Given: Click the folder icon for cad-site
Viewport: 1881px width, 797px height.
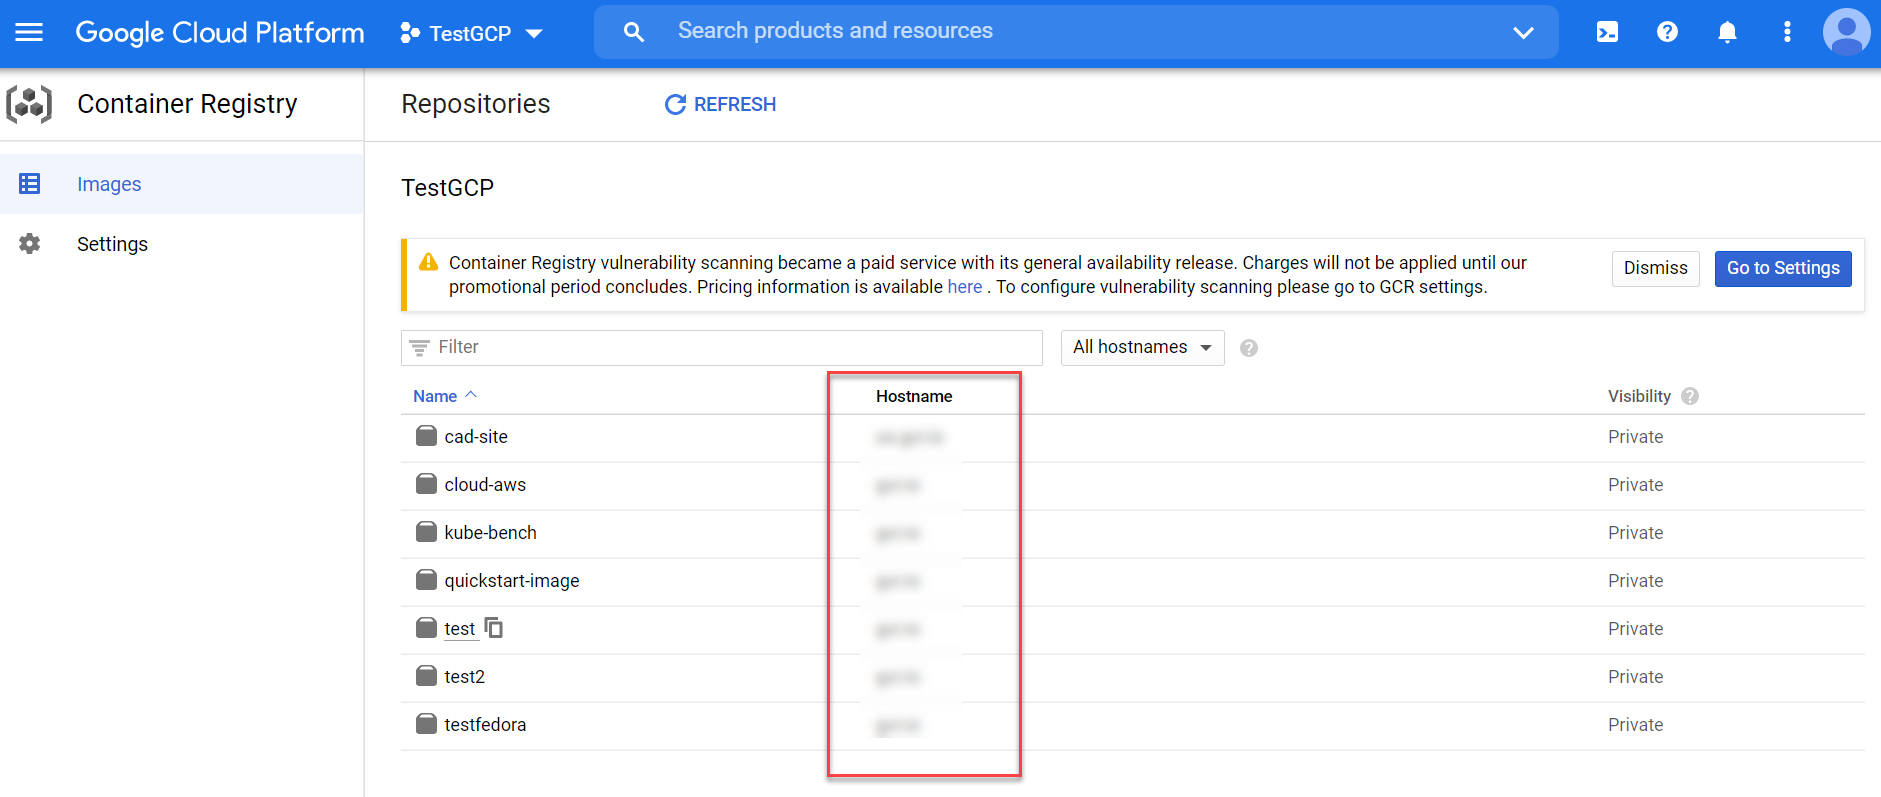Looking at the screenshot, I should [x=426, y=436].
